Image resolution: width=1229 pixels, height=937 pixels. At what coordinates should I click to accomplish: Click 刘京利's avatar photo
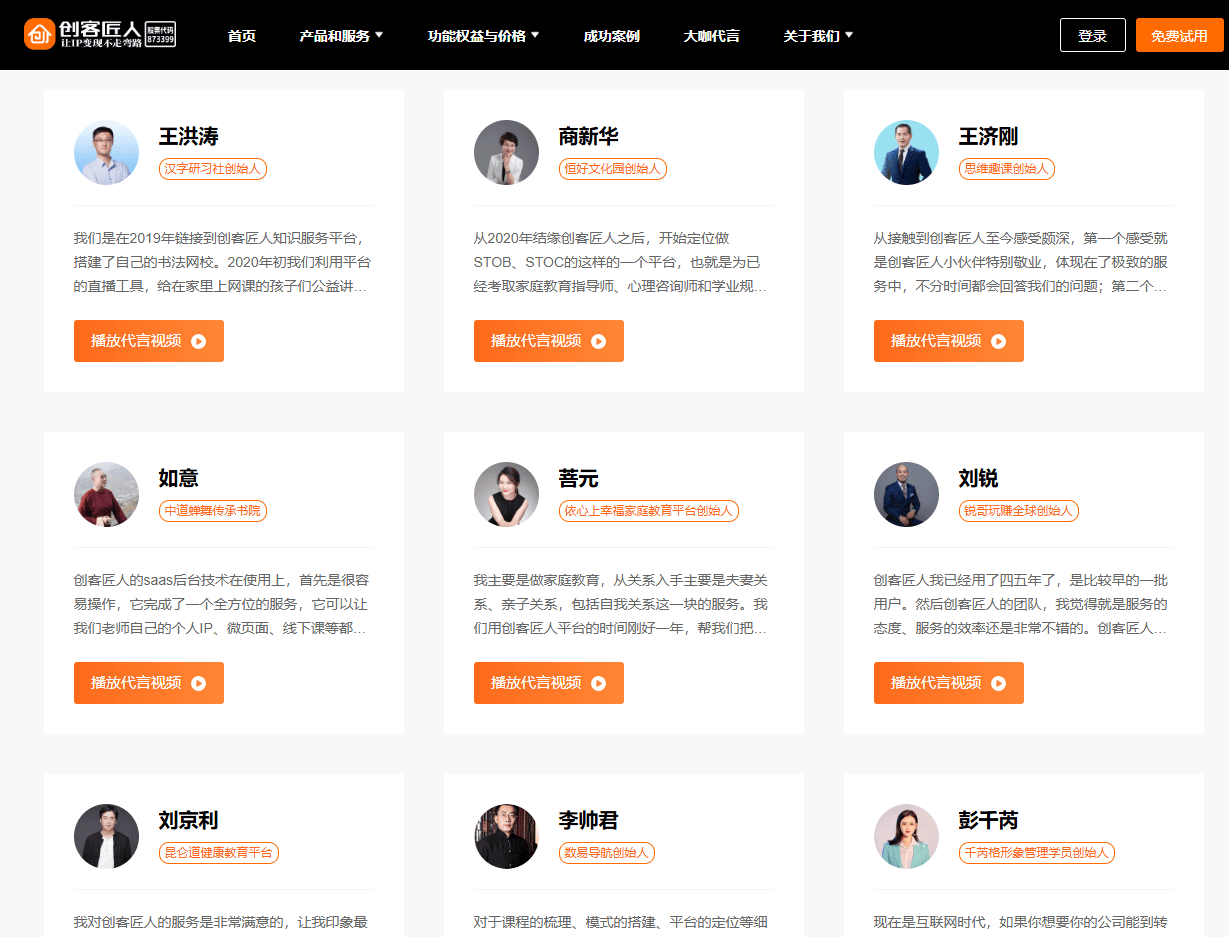[x=106, y=837]
